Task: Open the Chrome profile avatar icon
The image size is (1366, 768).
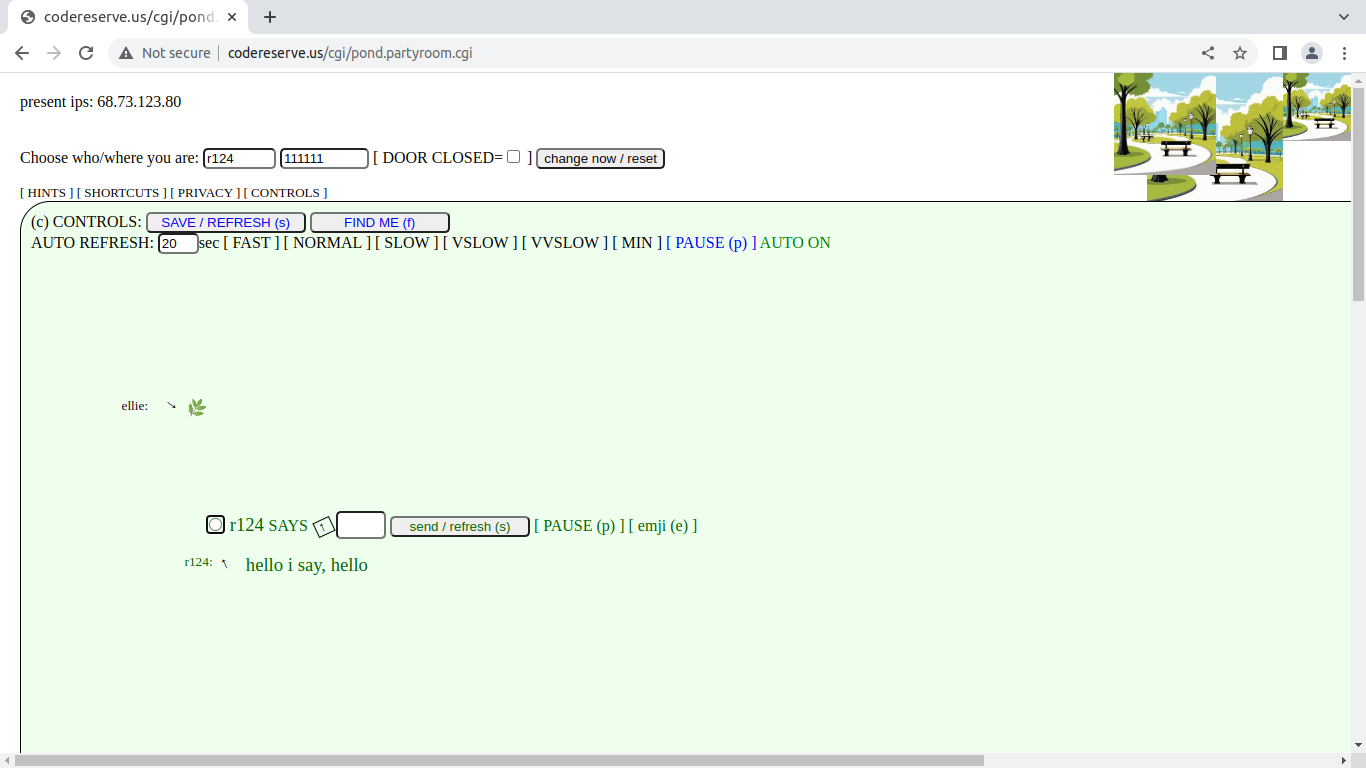Action: click(x=1311, y=53)
